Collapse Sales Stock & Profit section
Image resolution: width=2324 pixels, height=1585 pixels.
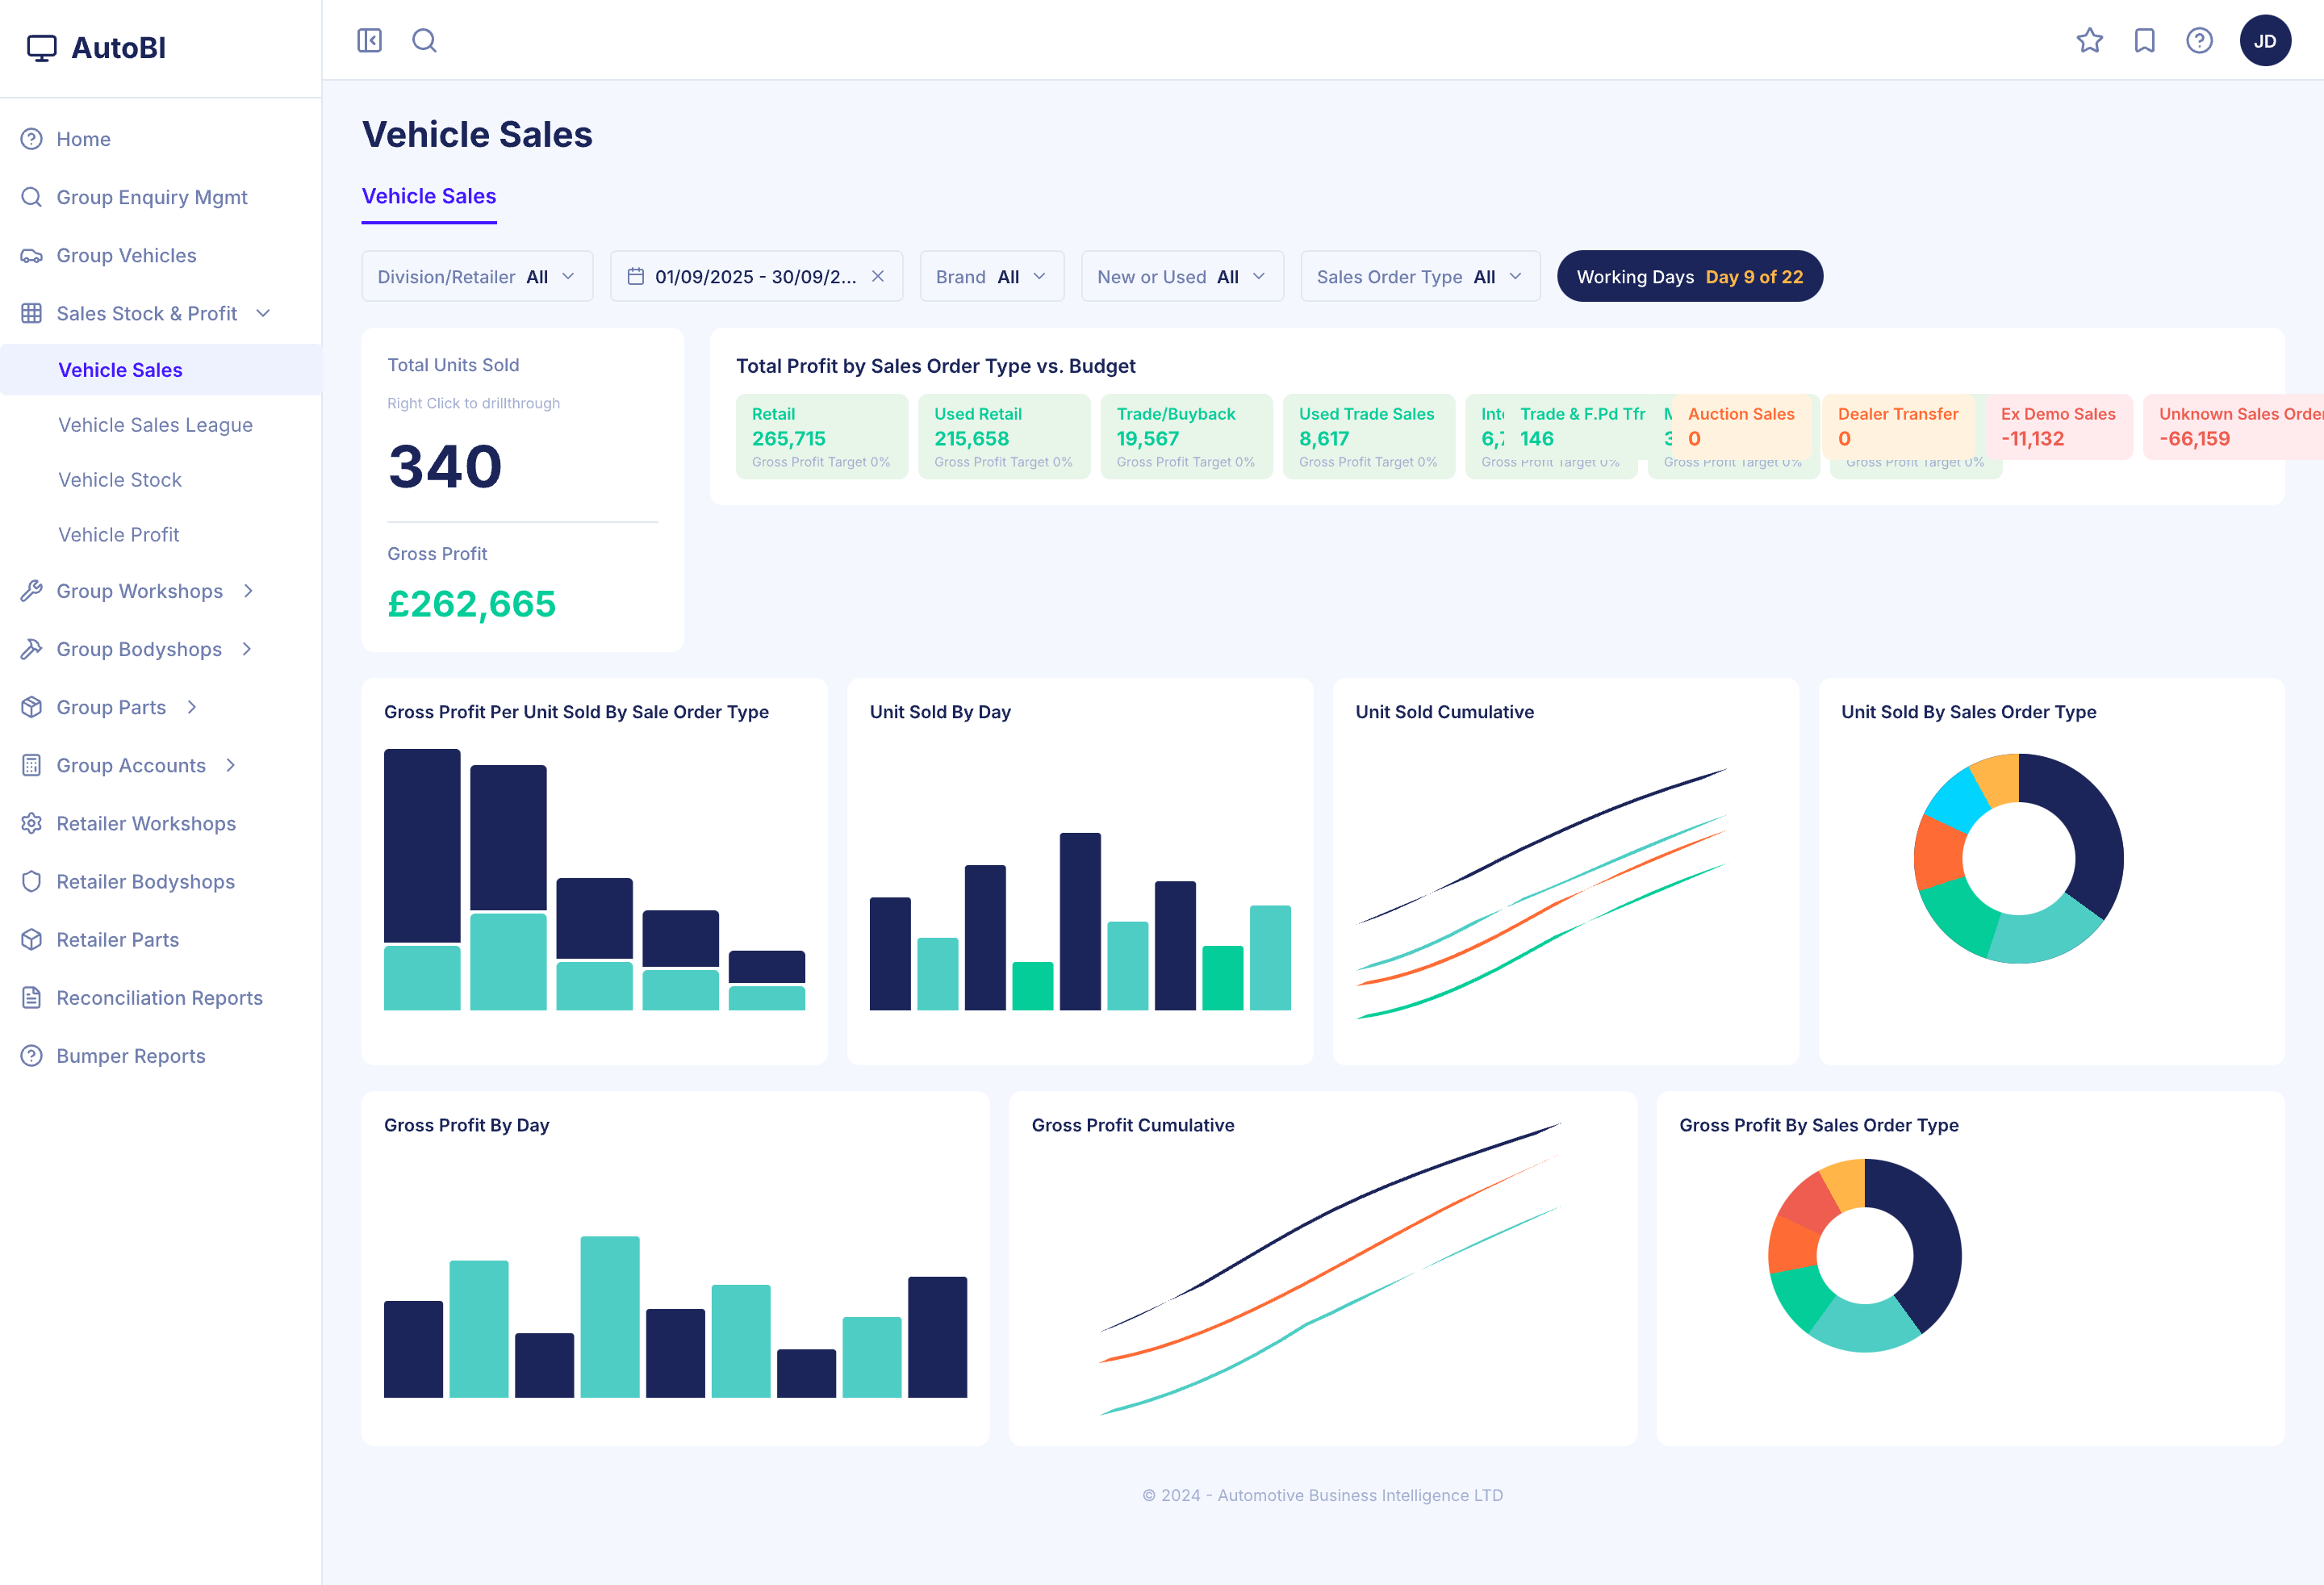point(146,313)
